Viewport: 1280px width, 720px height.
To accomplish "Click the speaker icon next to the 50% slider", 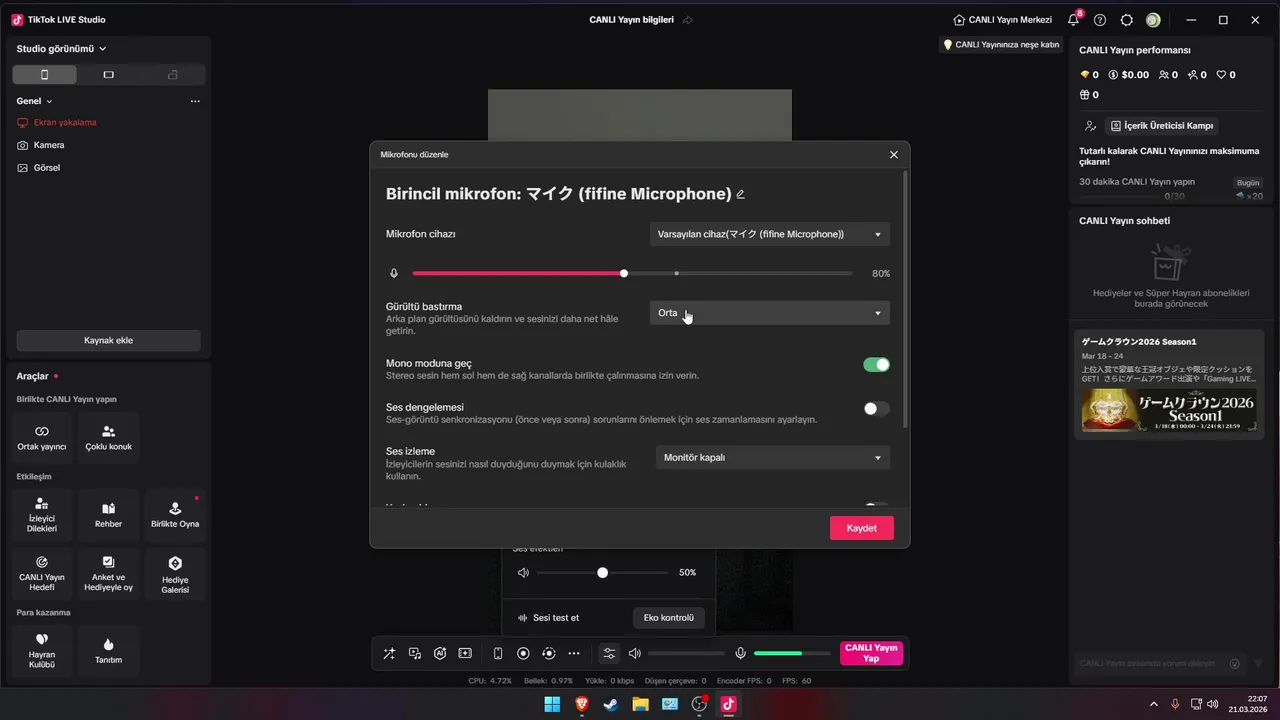I will click(523, 573).
